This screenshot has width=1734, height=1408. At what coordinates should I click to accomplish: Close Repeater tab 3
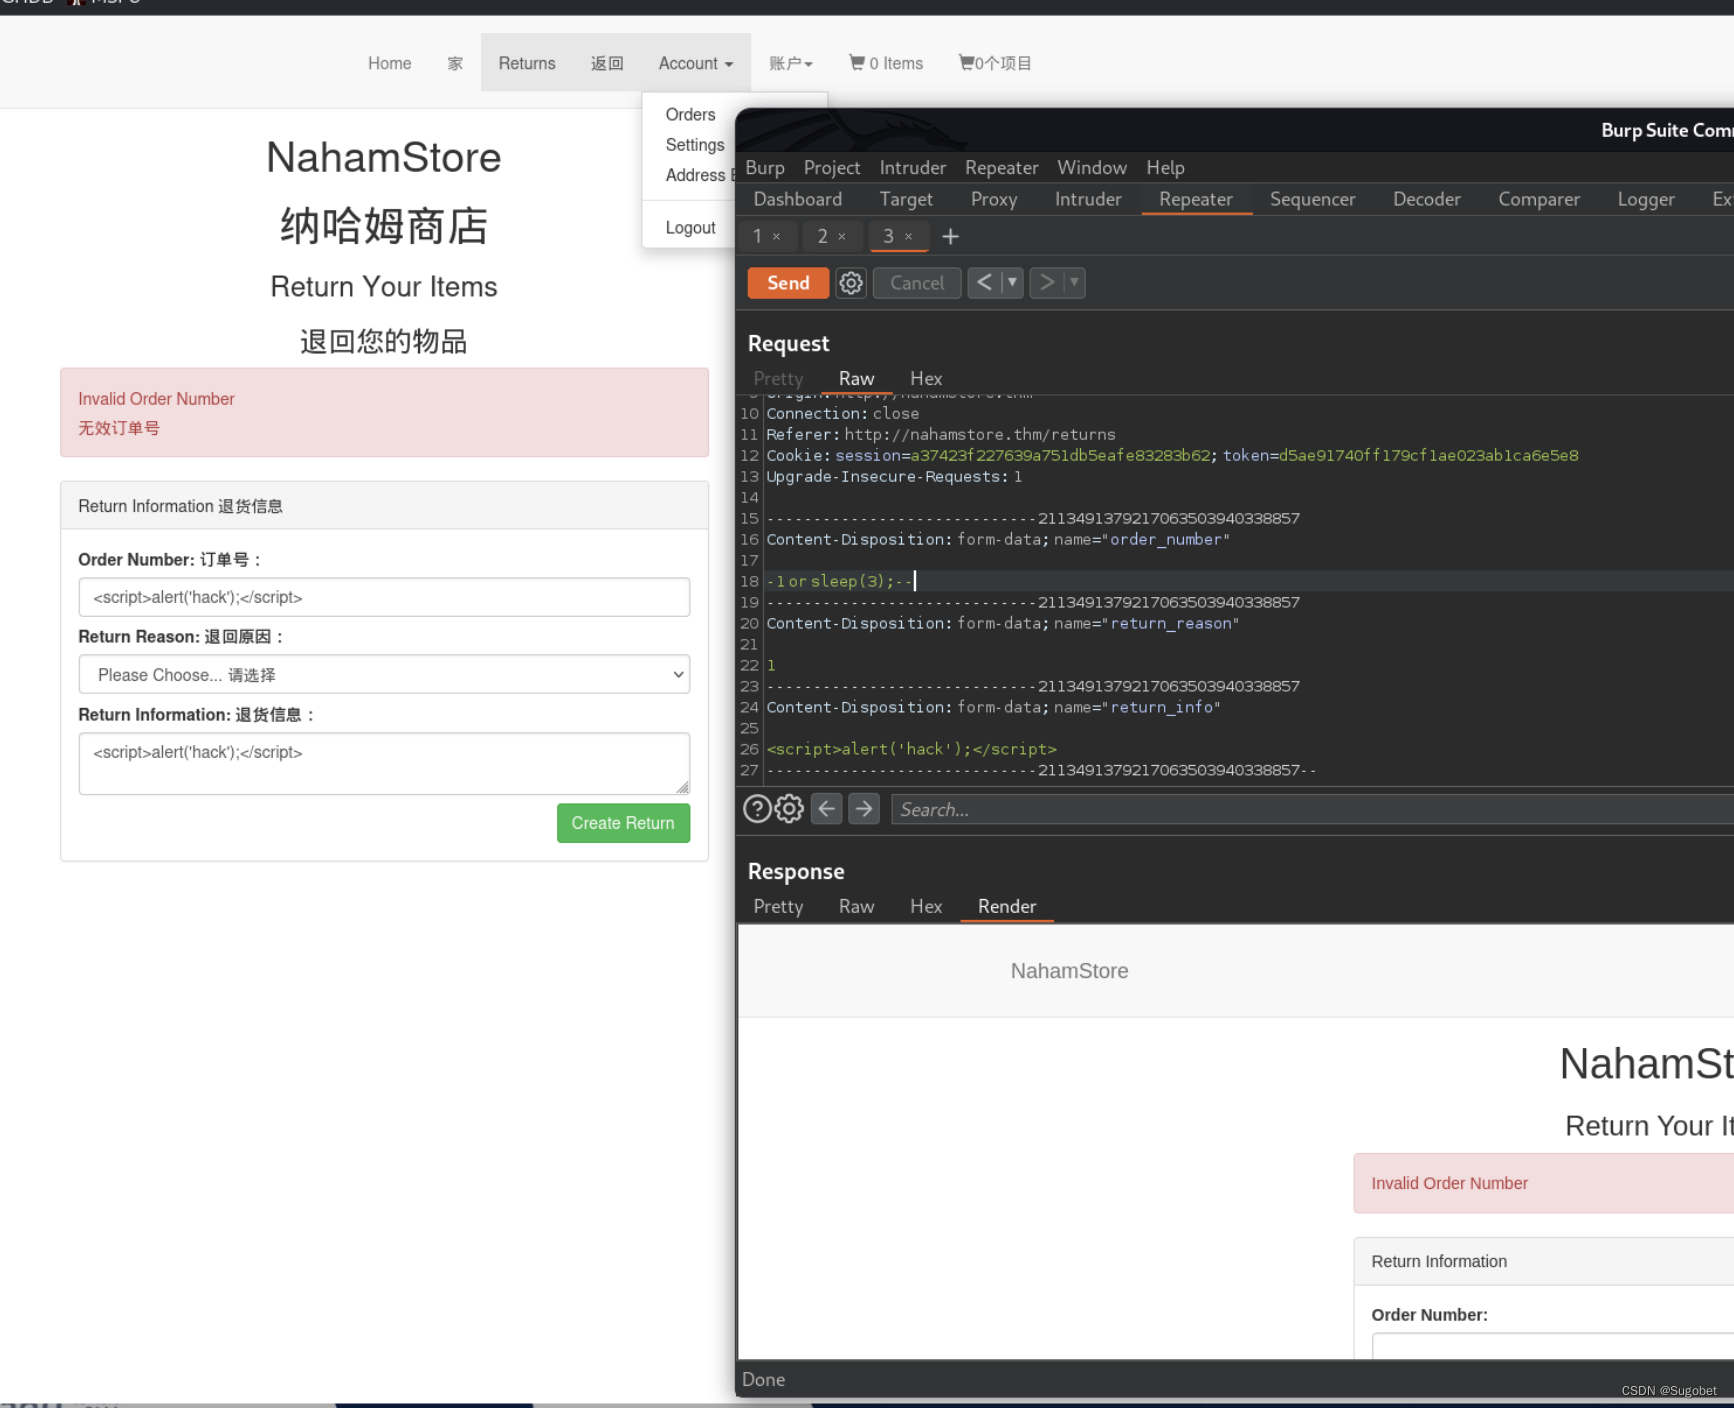909,237
